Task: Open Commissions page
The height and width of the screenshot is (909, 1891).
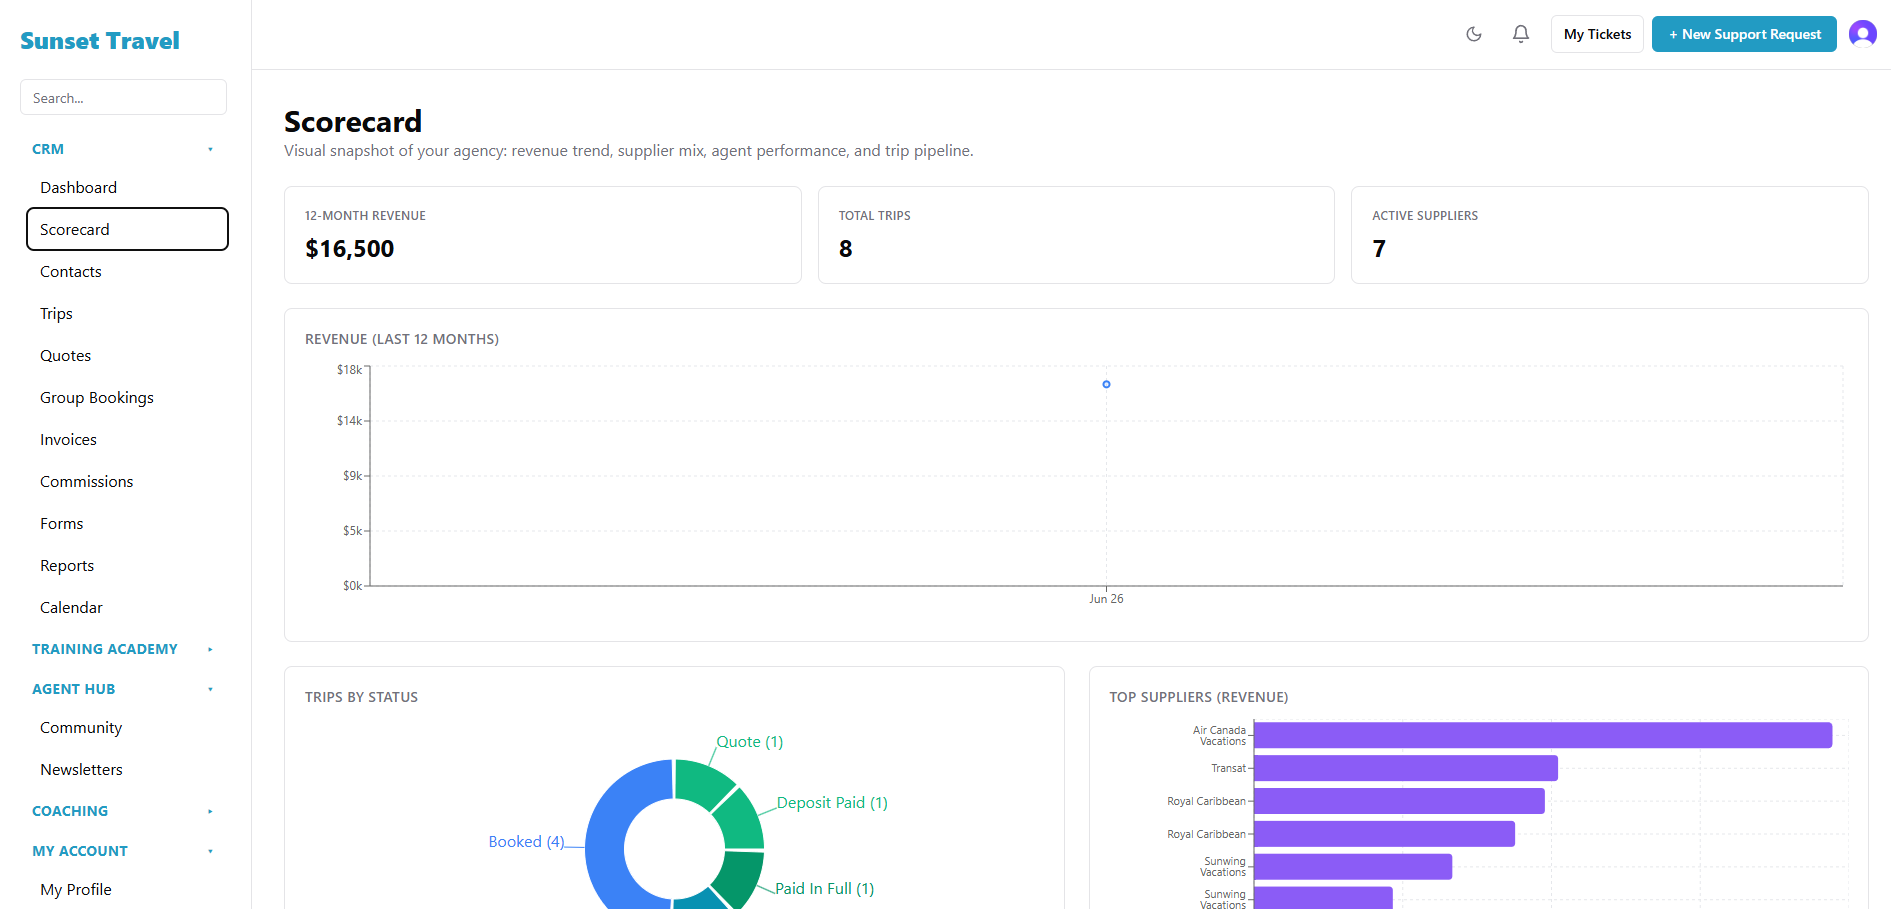Action: click(127, 481)
